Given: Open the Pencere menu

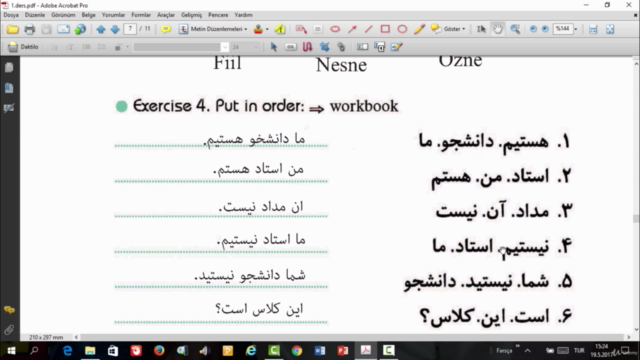Looking at the screenshot, I should pyautogui.click(x=218, y=15).
